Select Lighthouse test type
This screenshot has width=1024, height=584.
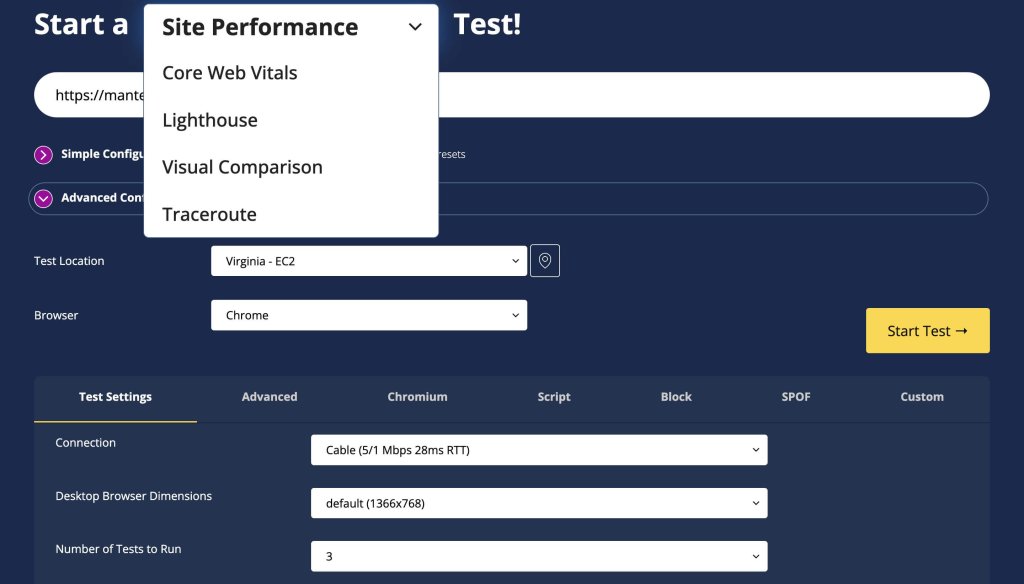[x=210, y=120]
